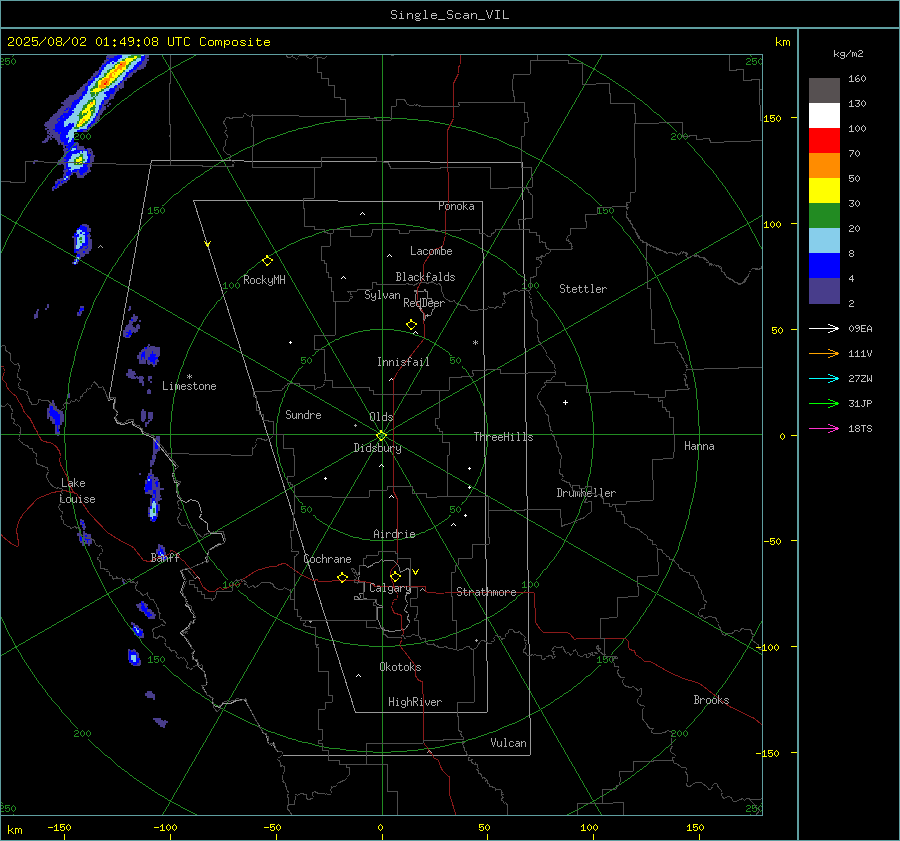
Task: Click the Lacombe label
Action: 431,251
